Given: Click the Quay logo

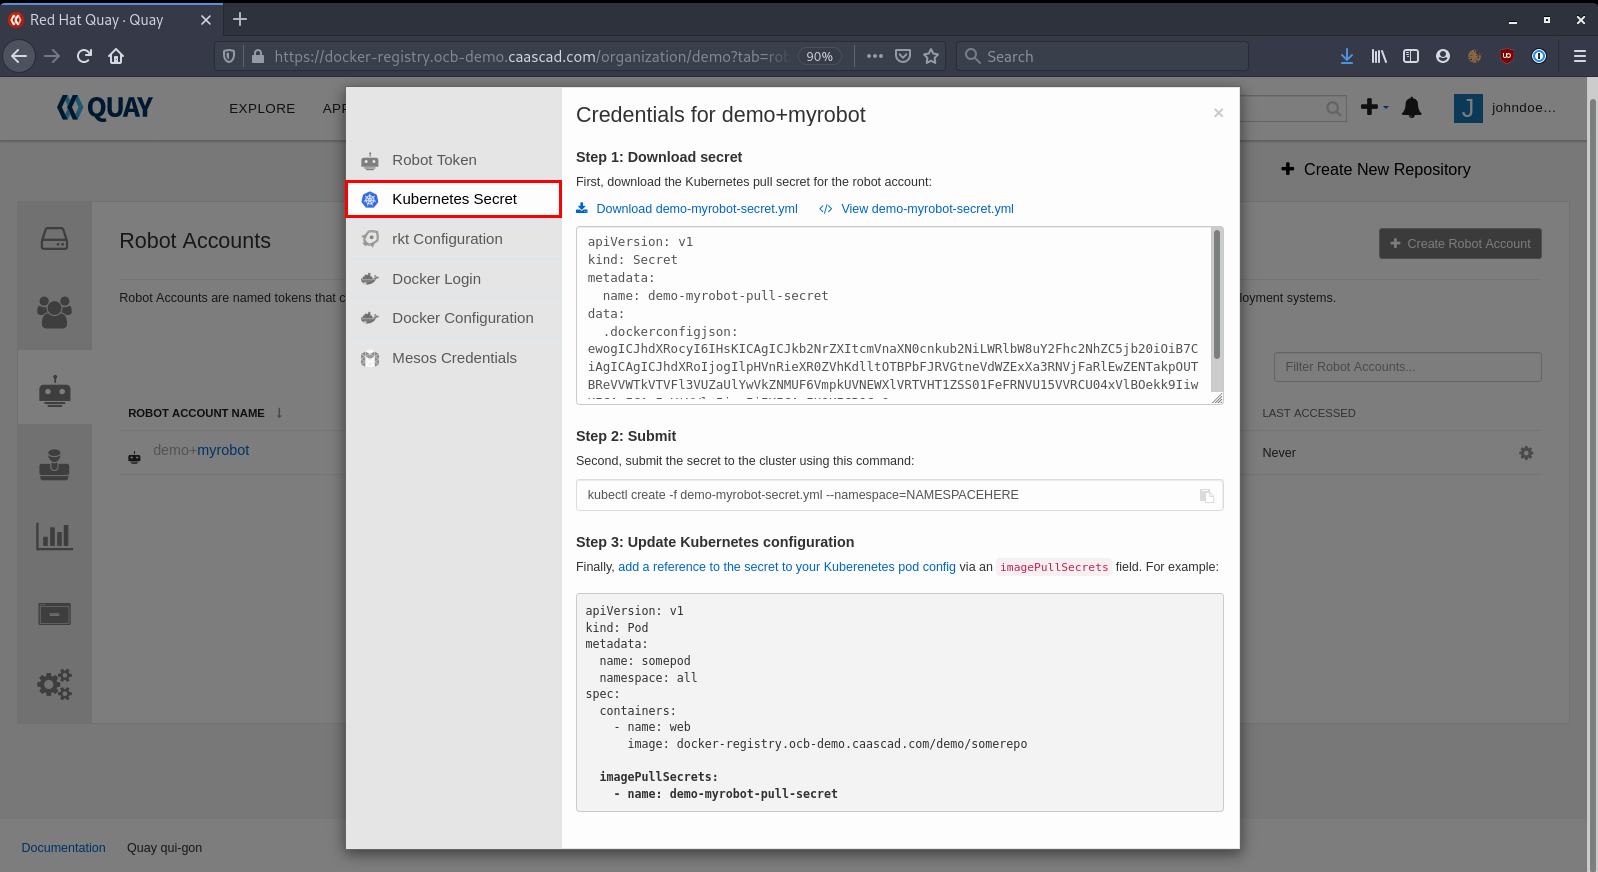Looking at the screenshot, I should pyautogui.click(x=105, y=108).
